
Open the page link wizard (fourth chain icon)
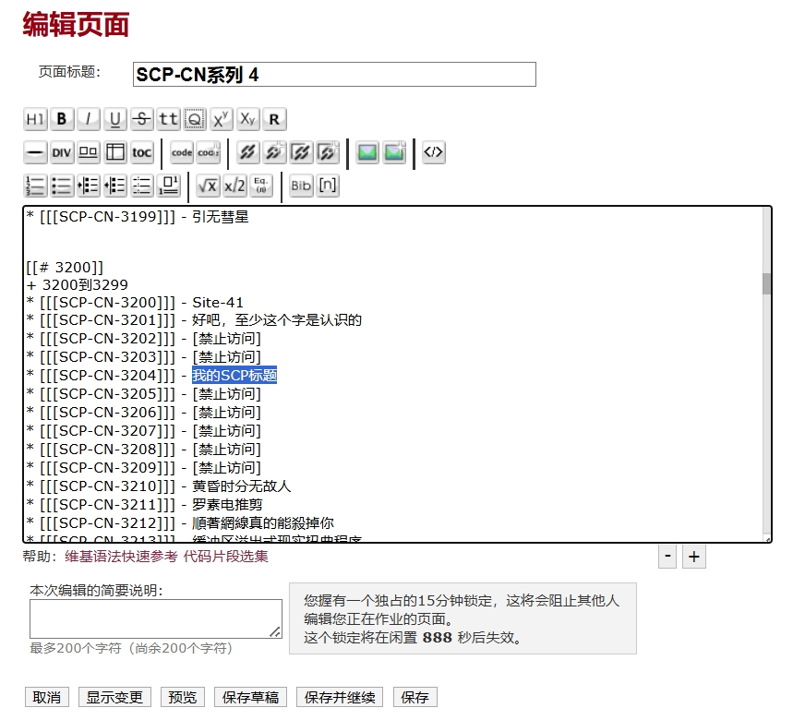[x=328, y=152]
